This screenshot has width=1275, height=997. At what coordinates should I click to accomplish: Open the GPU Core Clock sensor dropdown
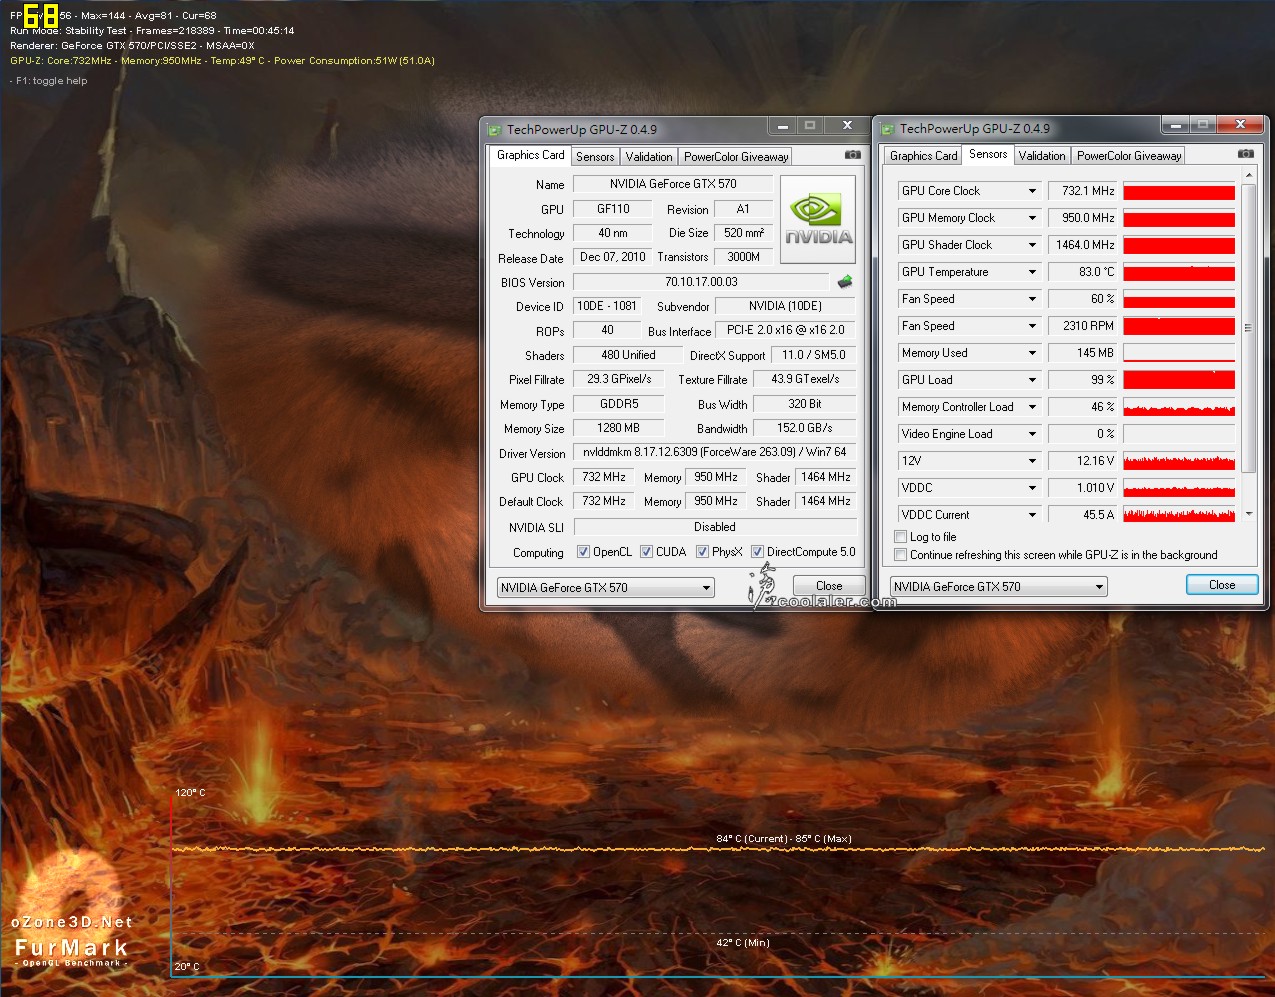coord(1032,191)
